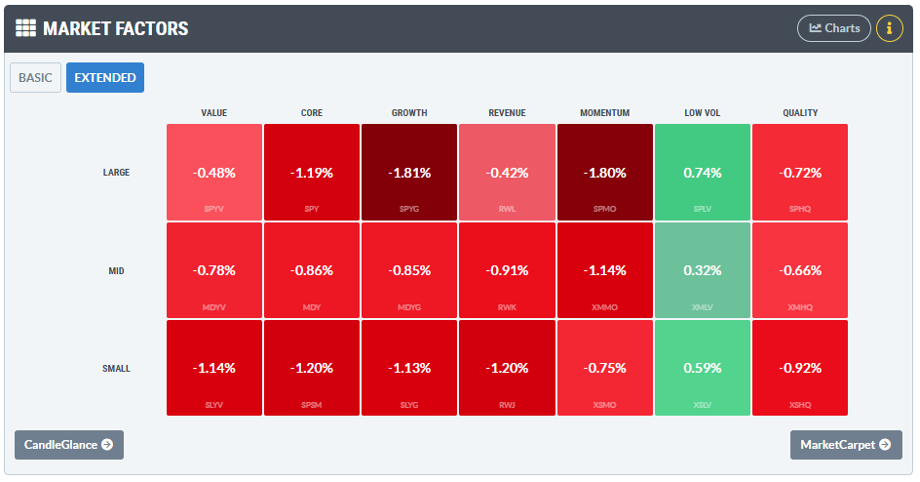Viewport: 920px width, 482px height.
Task: Switch to the BASIC tab
Action: [x=35, y=78]
